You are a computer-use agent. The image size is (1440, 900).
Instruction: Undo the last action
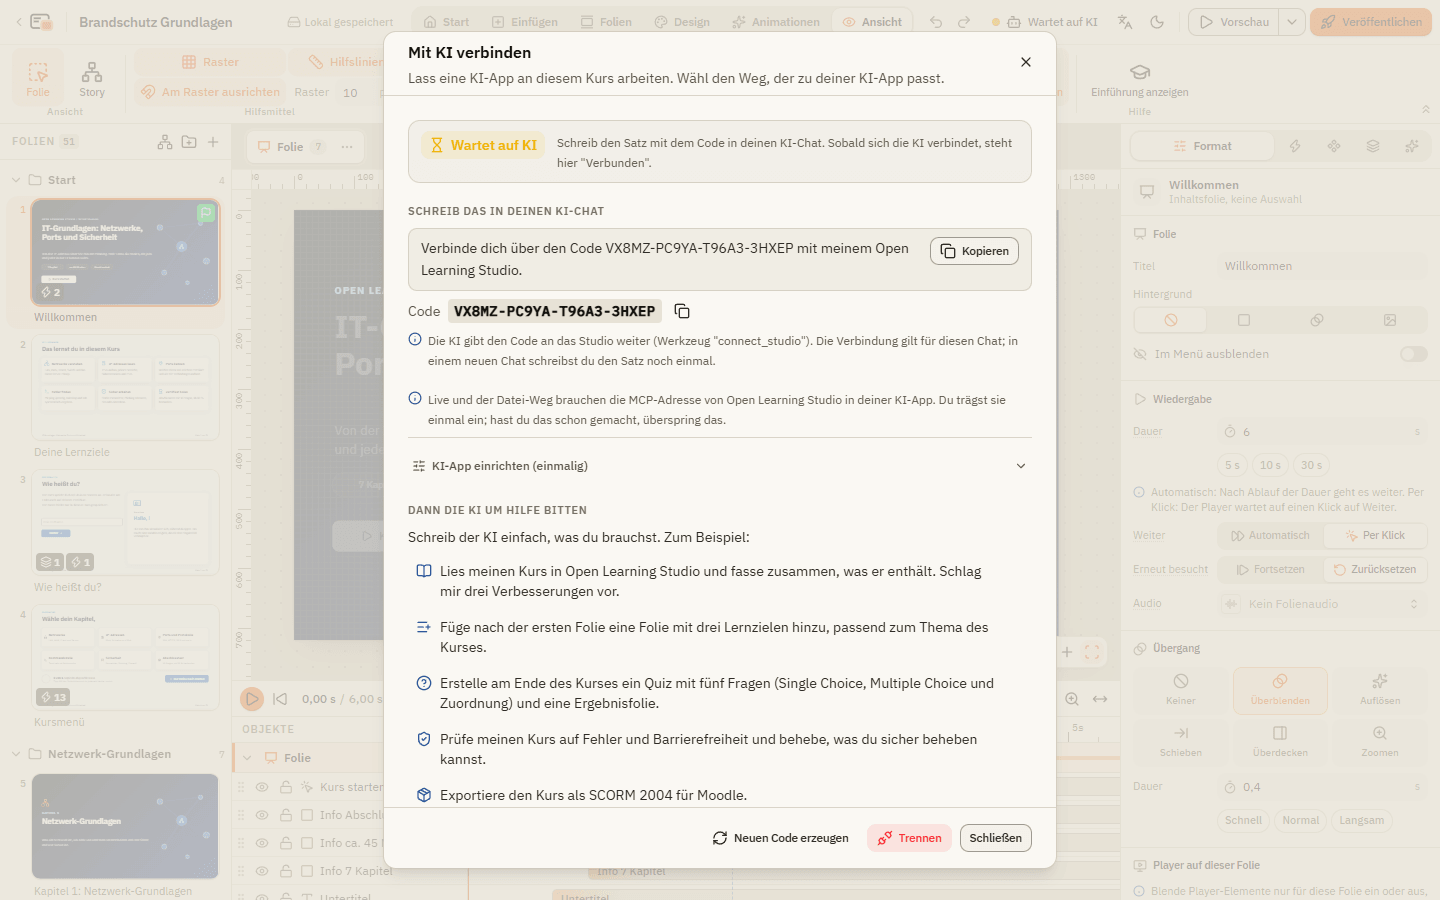click(936, 22)
